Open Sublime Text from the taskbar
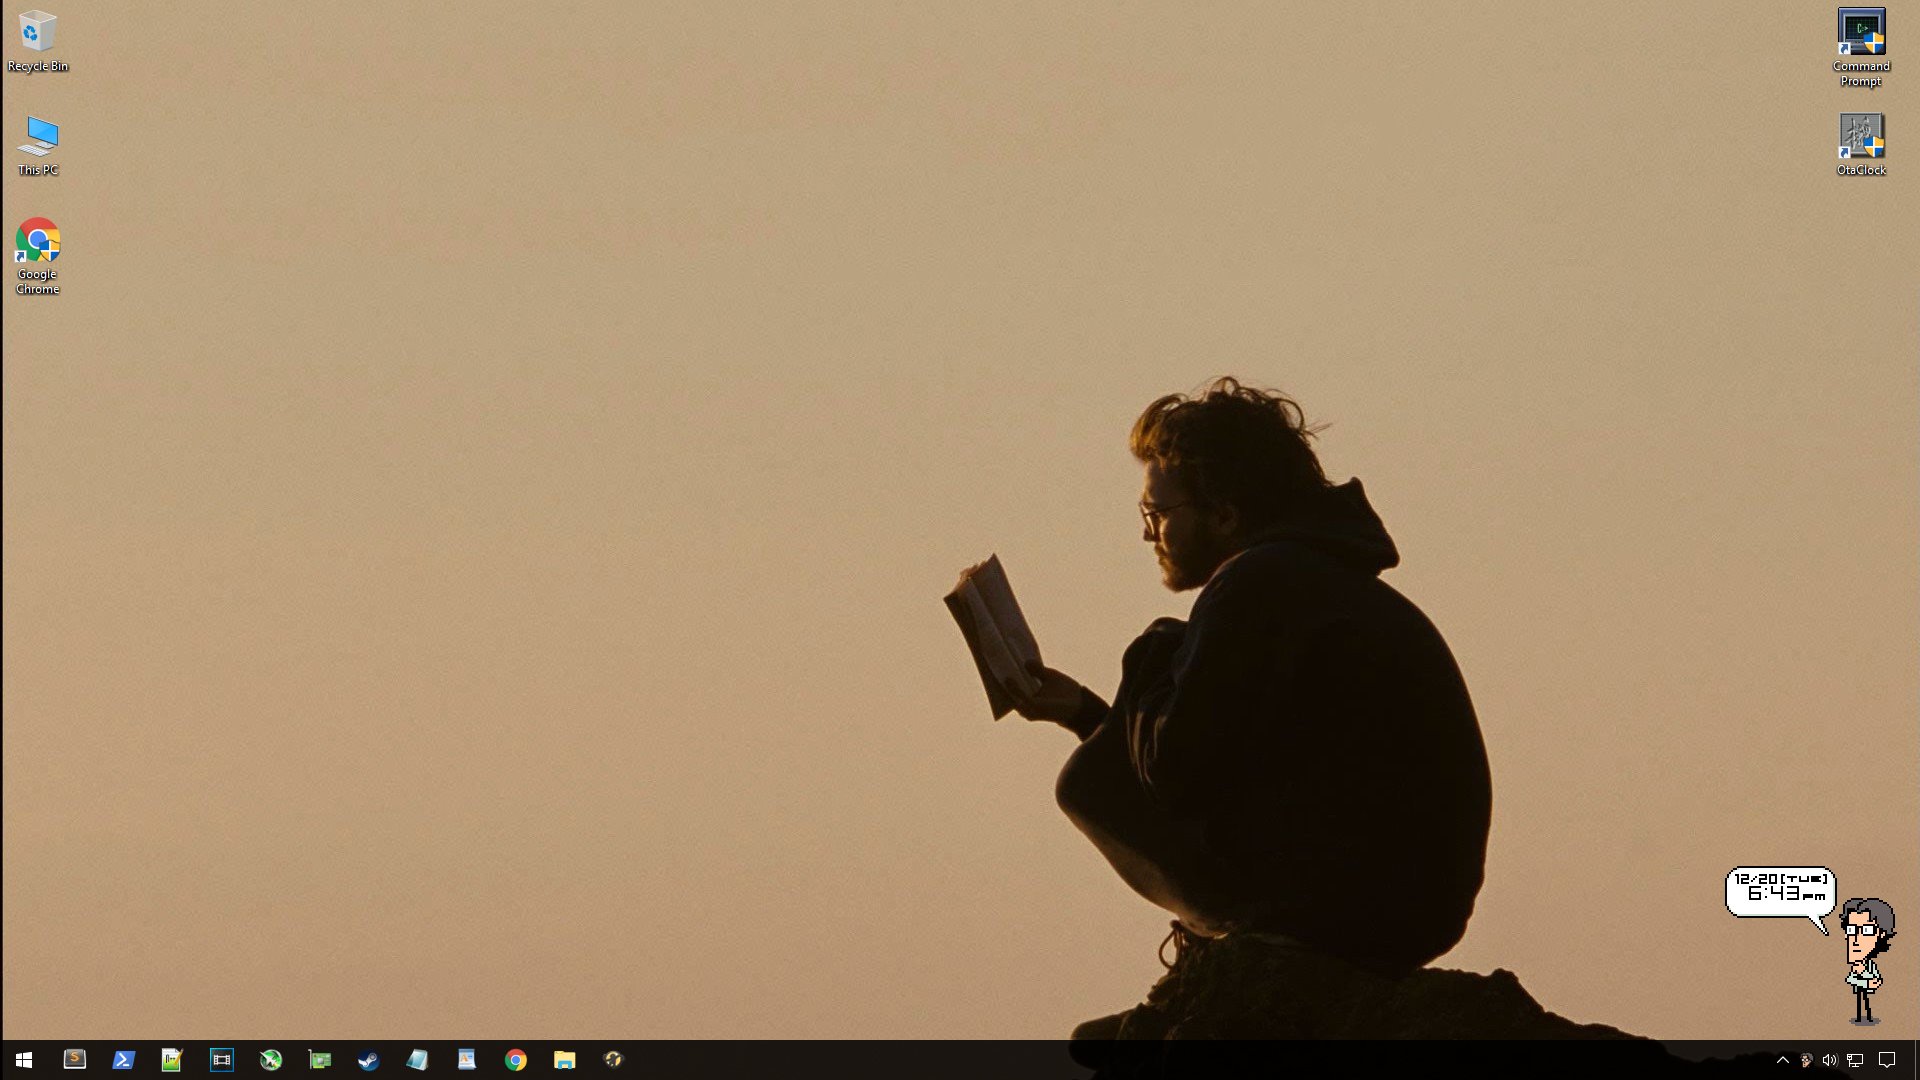Screen dimensions: 1920x1080 click(74, 1060)
